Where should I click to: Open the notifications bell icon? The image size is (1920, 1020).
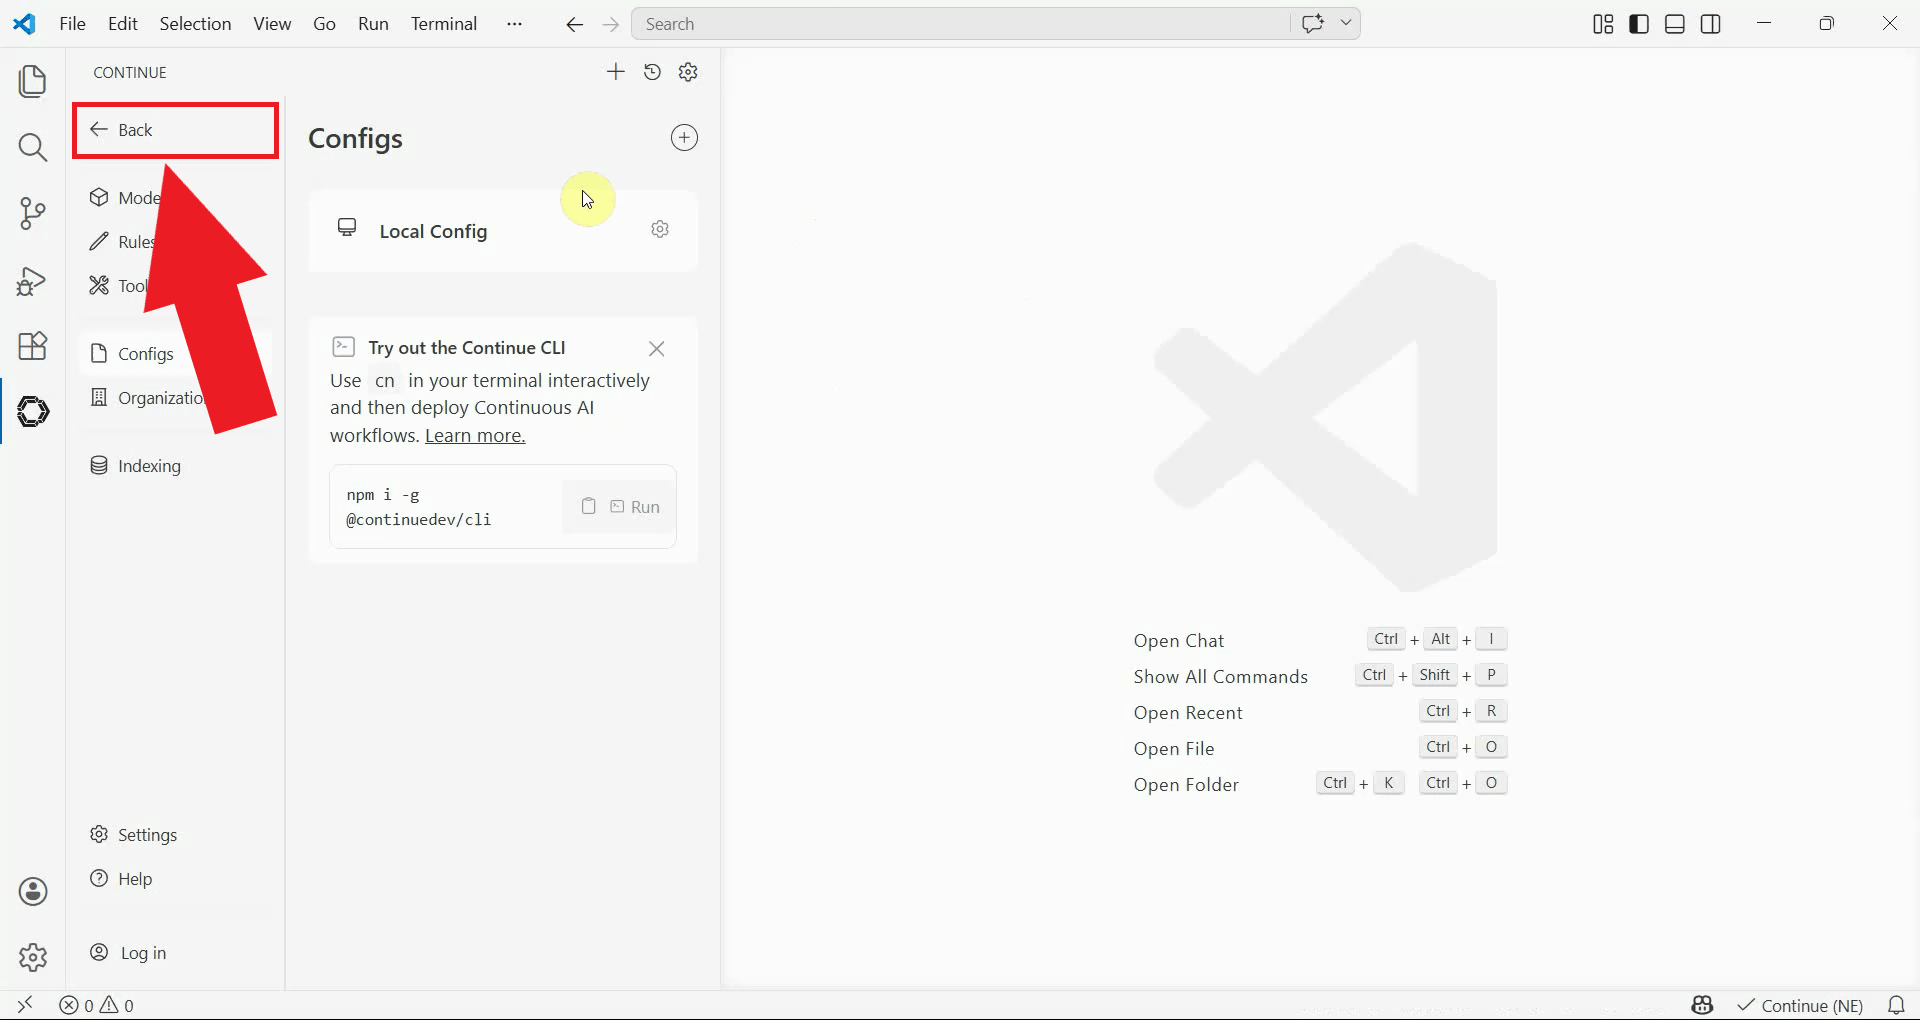tap(1897, 1005)
